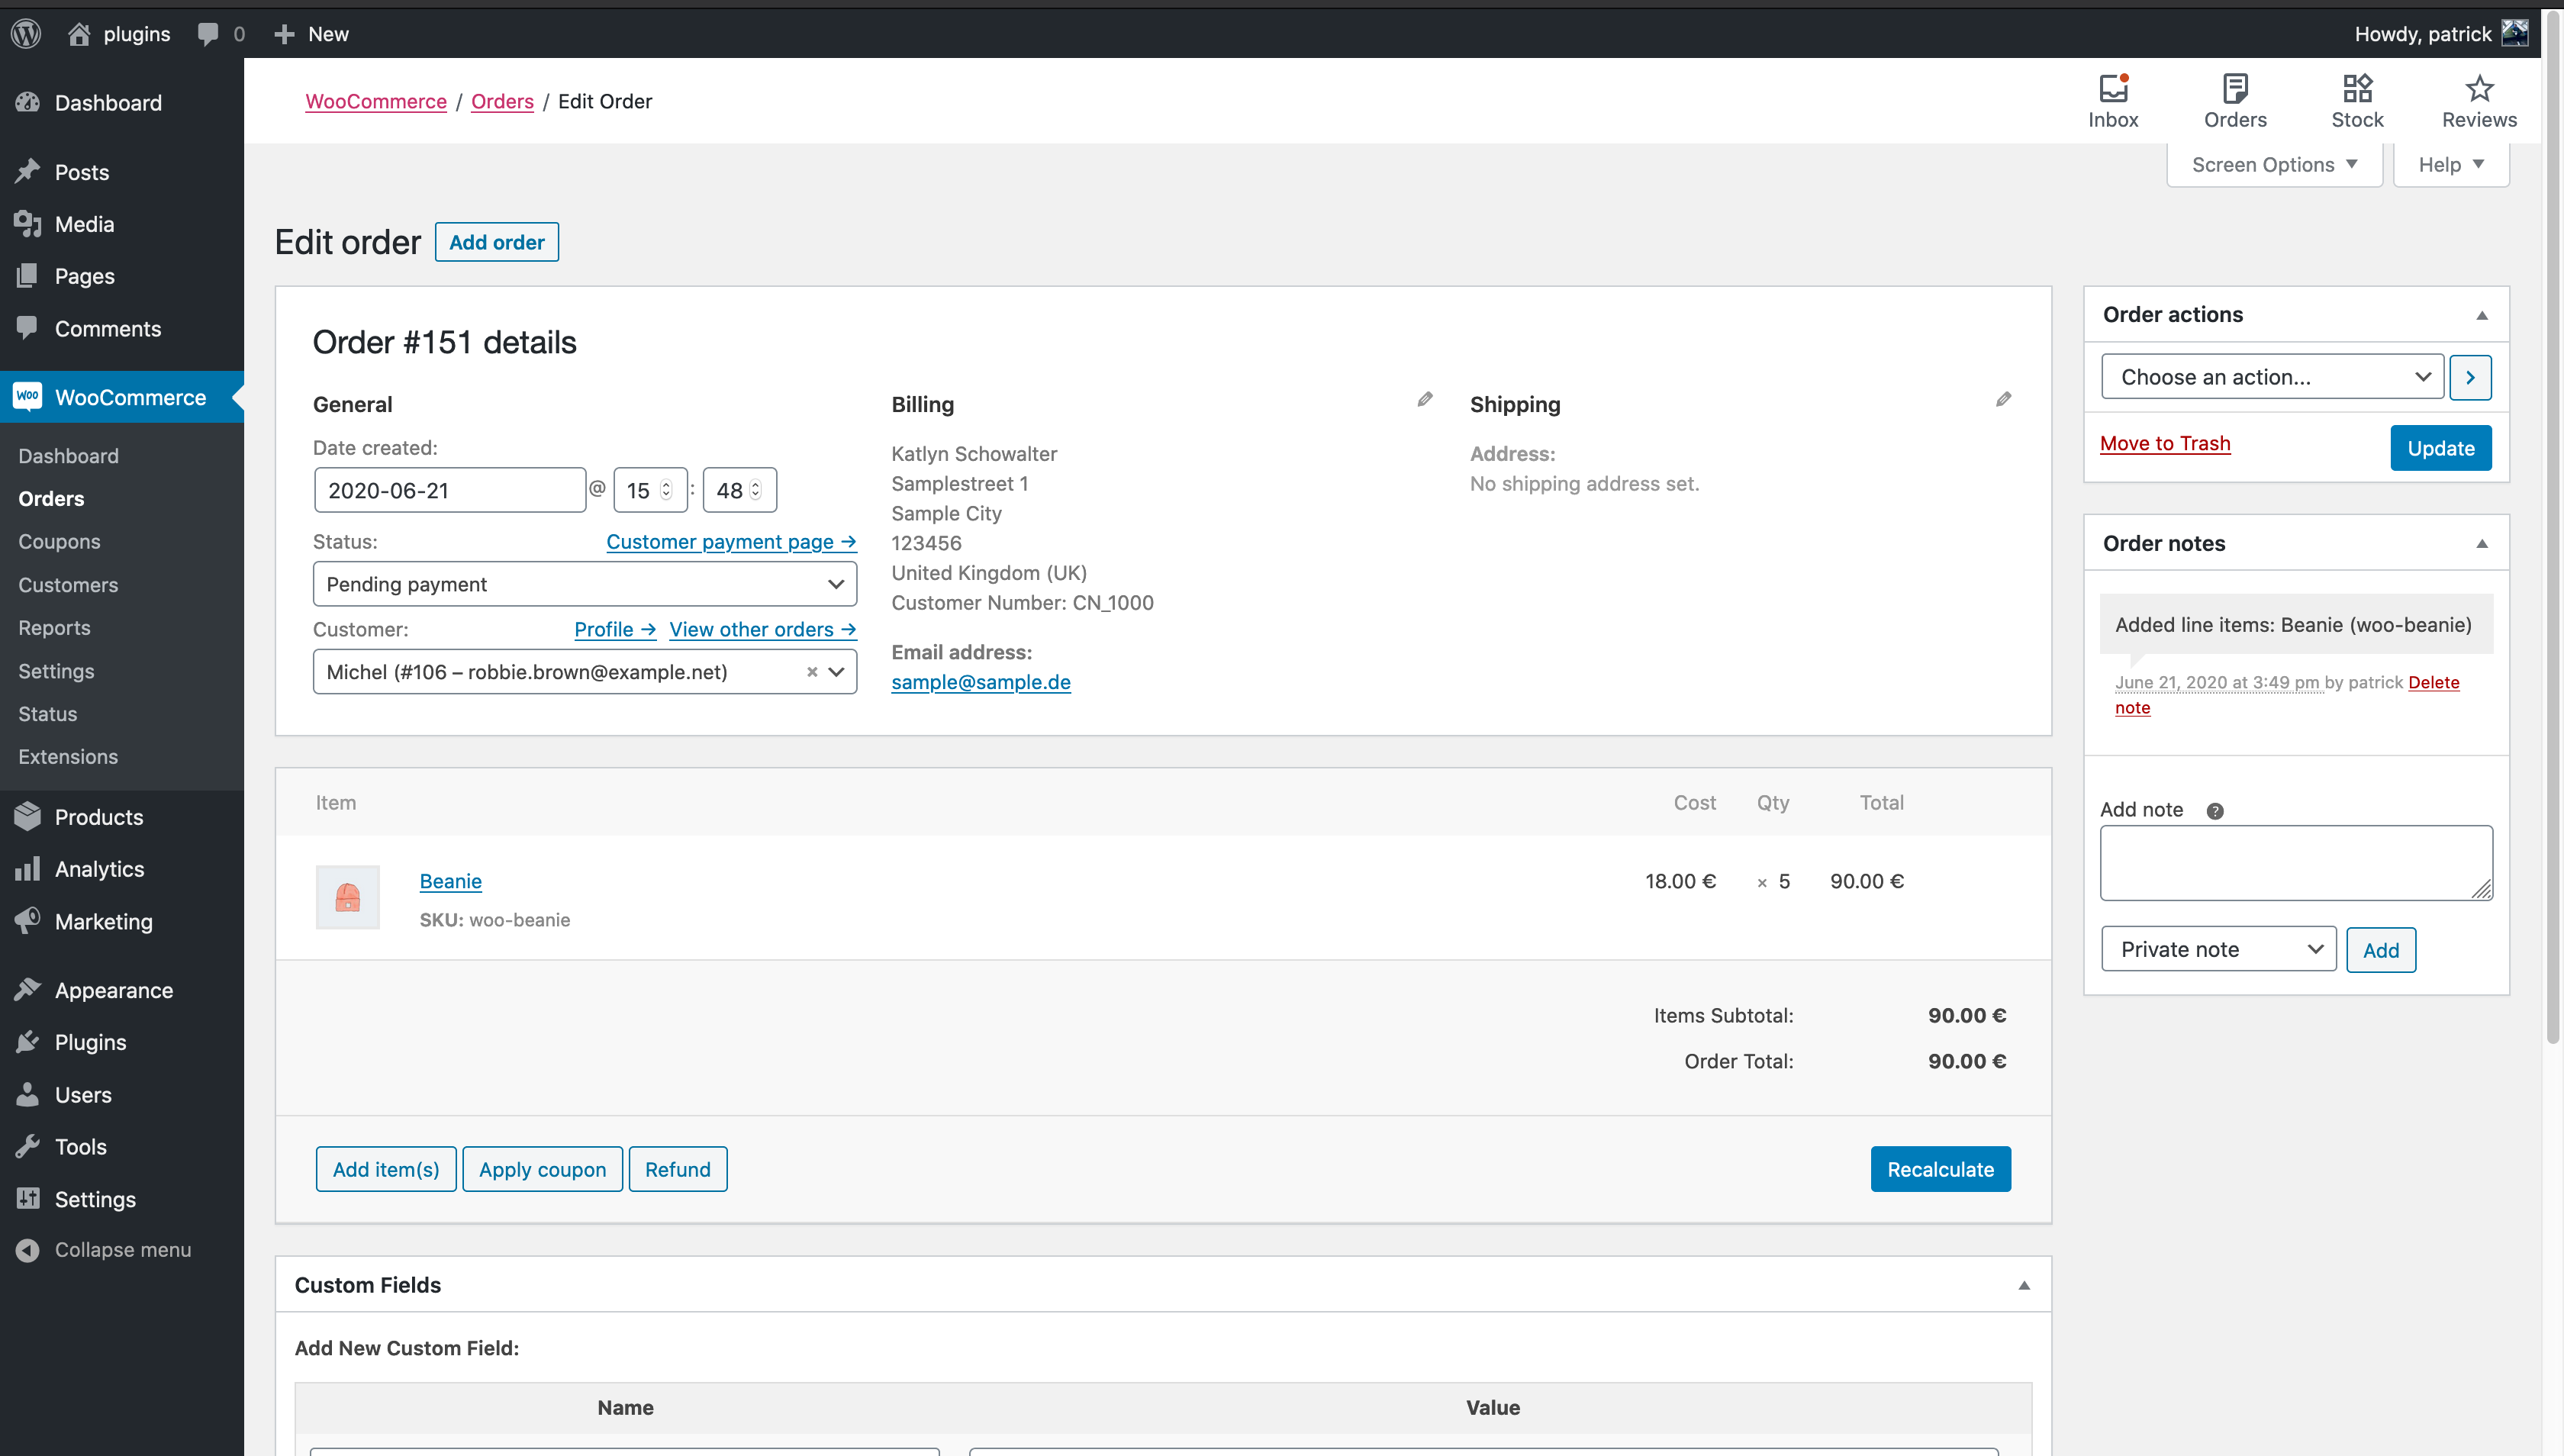This screenshot has height=1456, width=2564.
Task: Open the WooCommerce Orders submenu item
Action: pyautogui.click(x=51, y=498)
